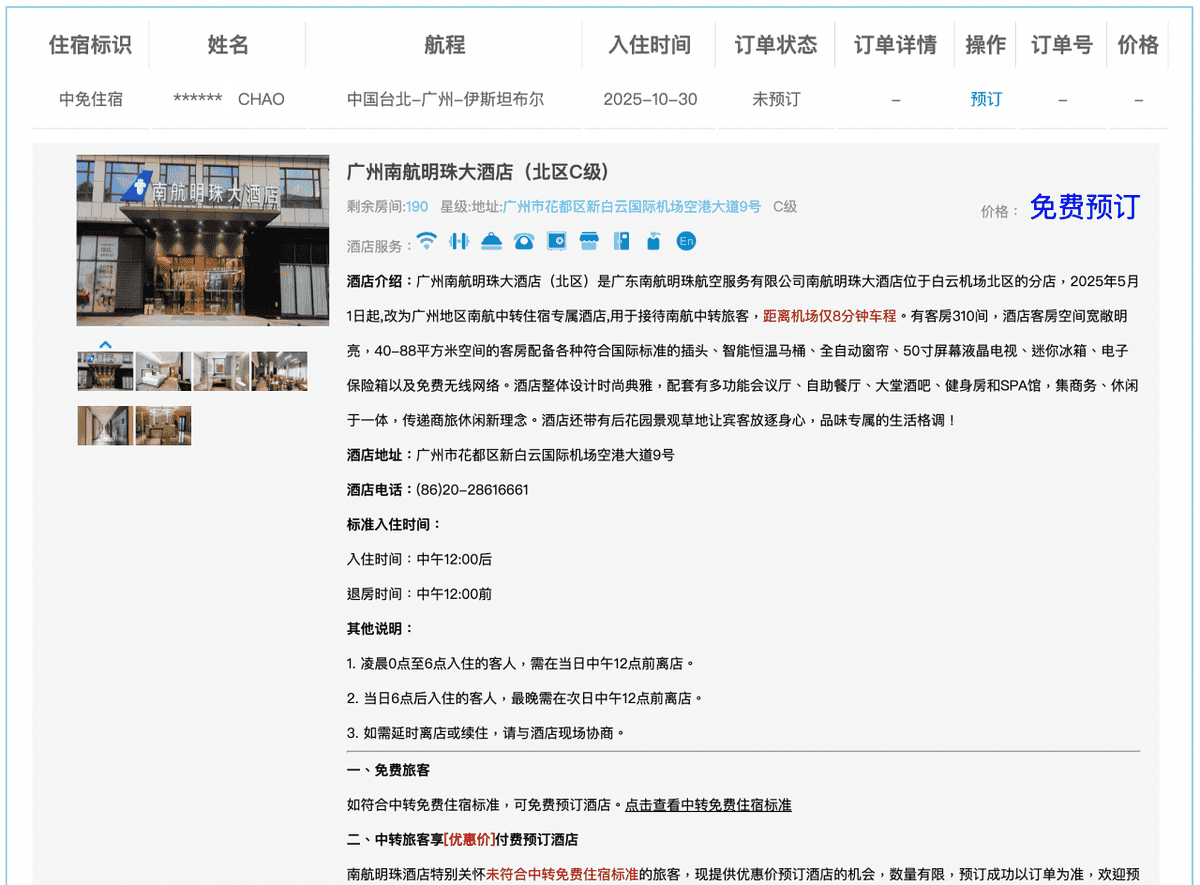Click the gym dumbbell service icon
The width and height of the screenshot is (1200, 885).
459,241
